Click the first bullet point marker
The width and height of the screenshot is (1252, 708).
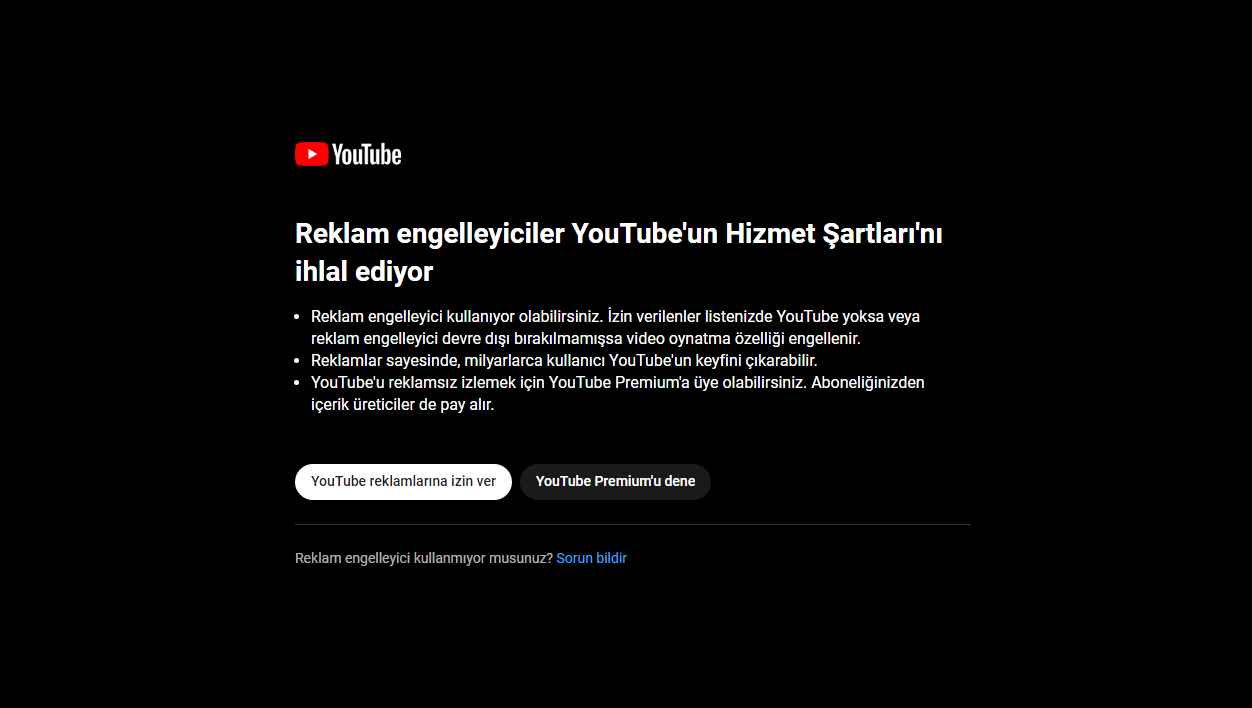(x=297, y=317)
